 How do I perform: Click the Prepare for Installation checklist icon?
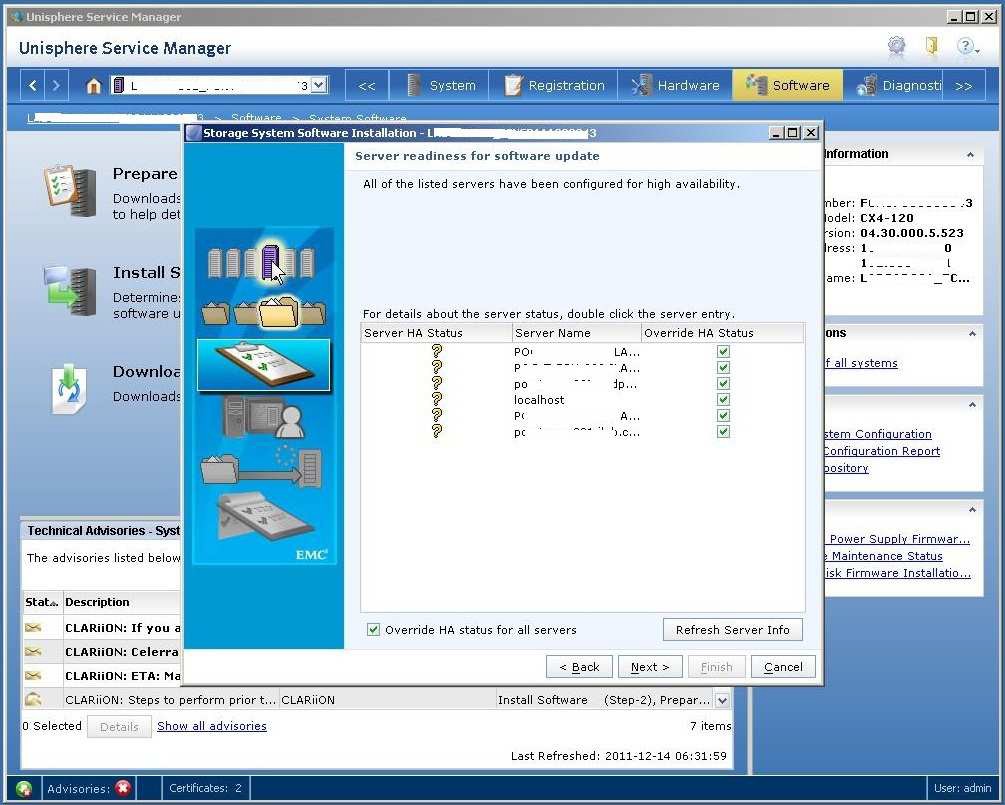coord(70,191)
